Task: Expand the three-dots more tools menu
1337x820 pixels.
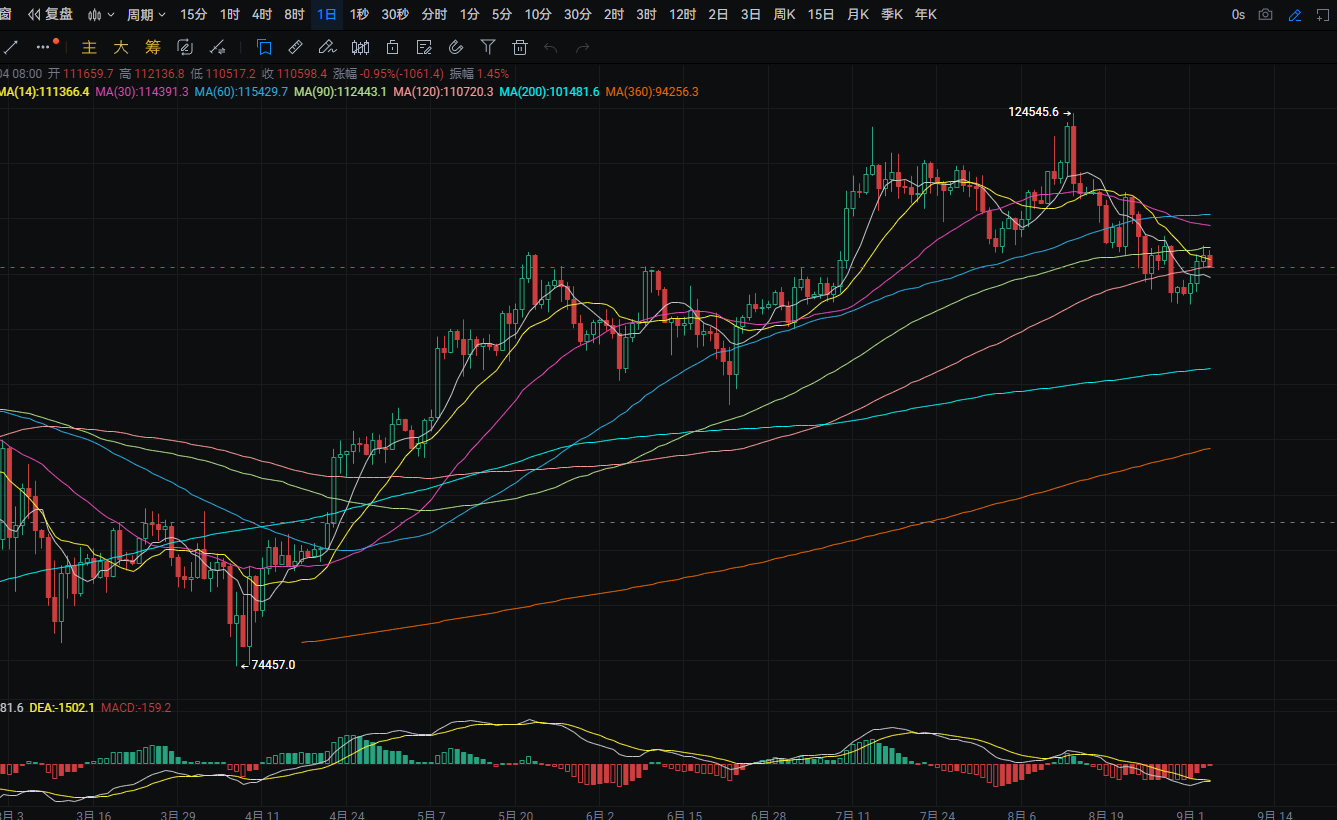Action: pos(43,47)
